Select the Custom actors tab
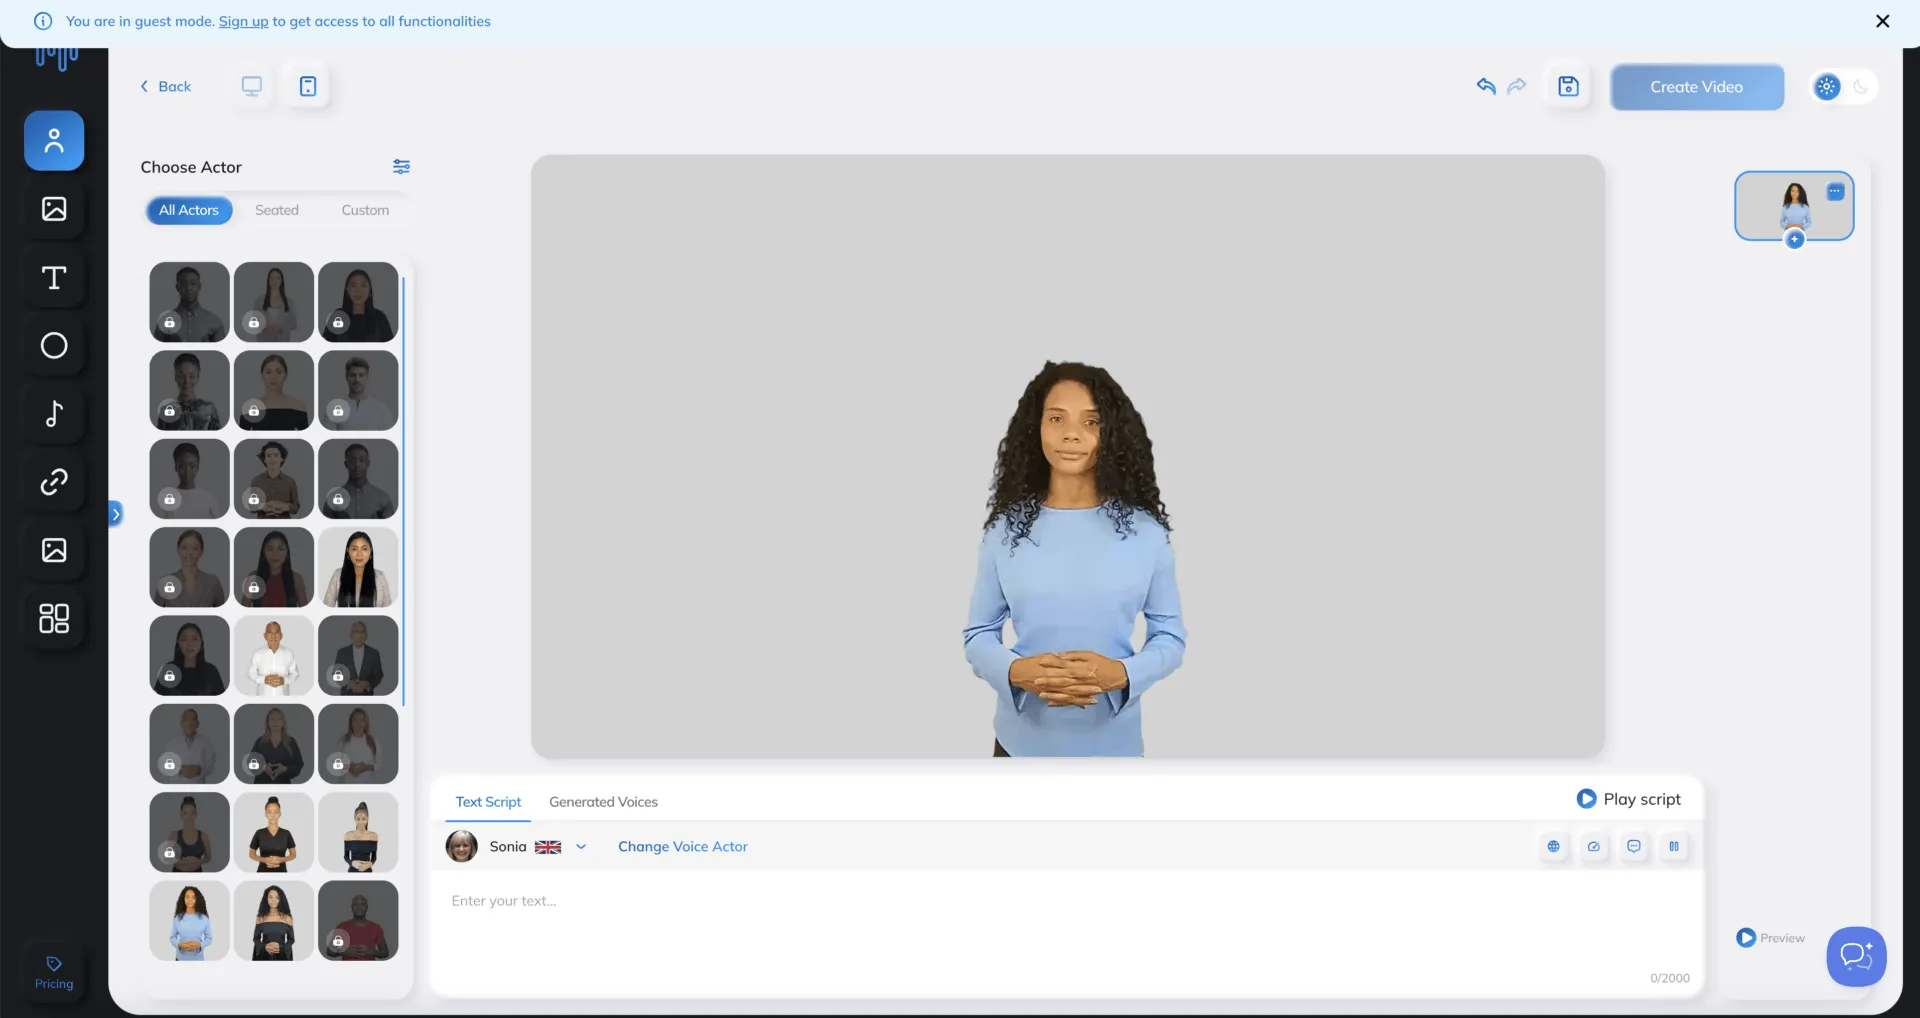 pyautogui.click(x=365, y=210)
